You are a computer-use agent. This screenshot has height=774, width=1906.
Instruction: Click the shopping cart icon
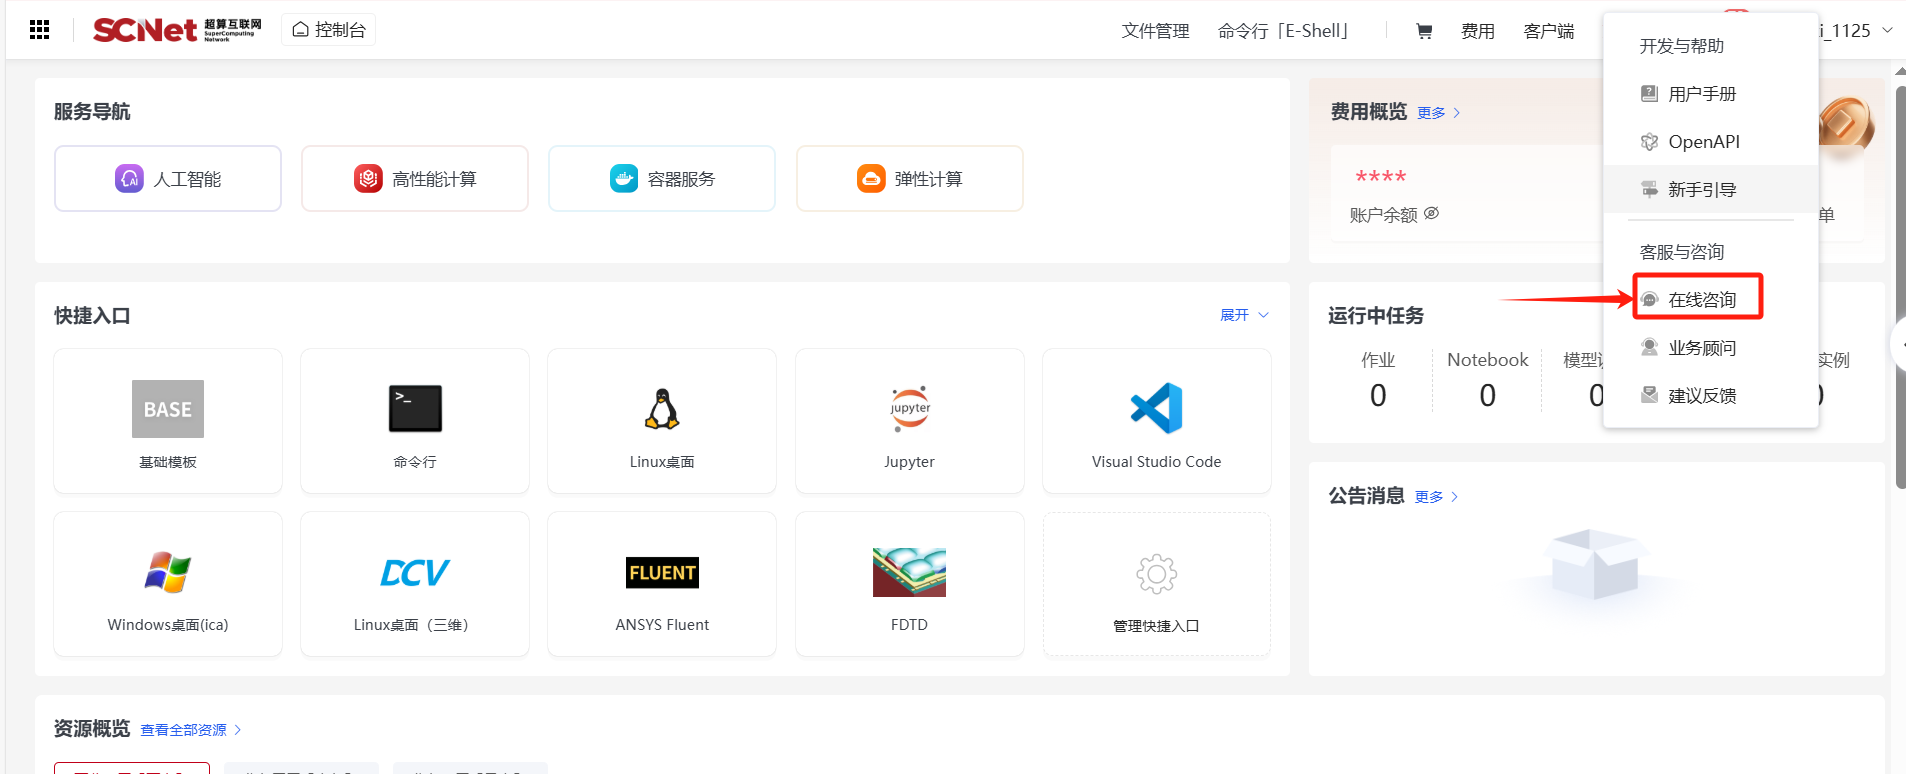pyautogui.click(x=1424, y=31)
